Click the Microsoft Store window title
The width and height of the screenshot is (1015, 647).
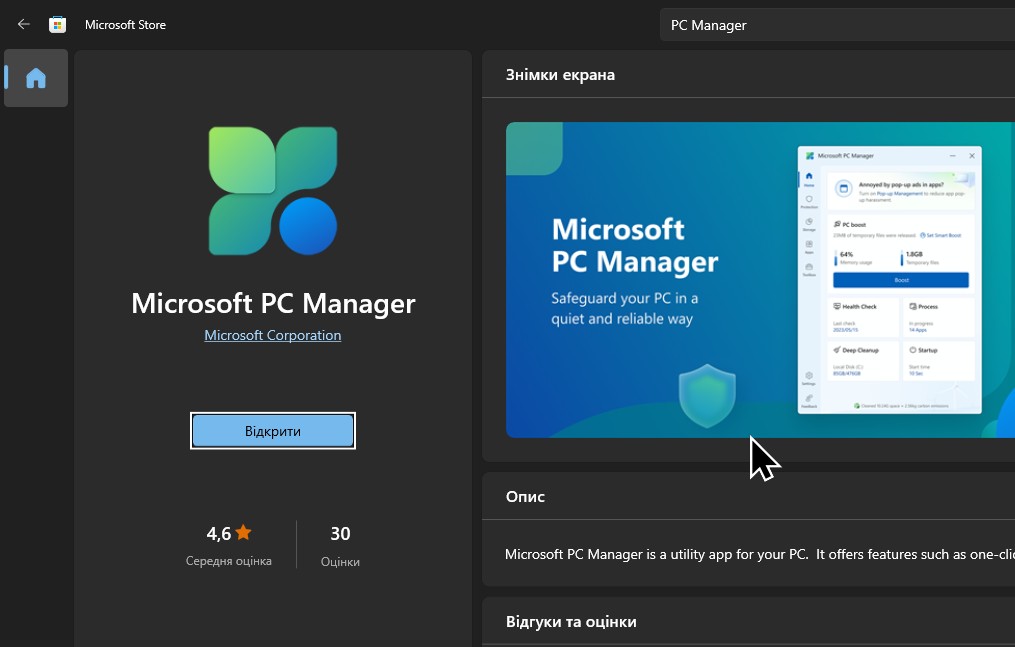click(126, 25)
